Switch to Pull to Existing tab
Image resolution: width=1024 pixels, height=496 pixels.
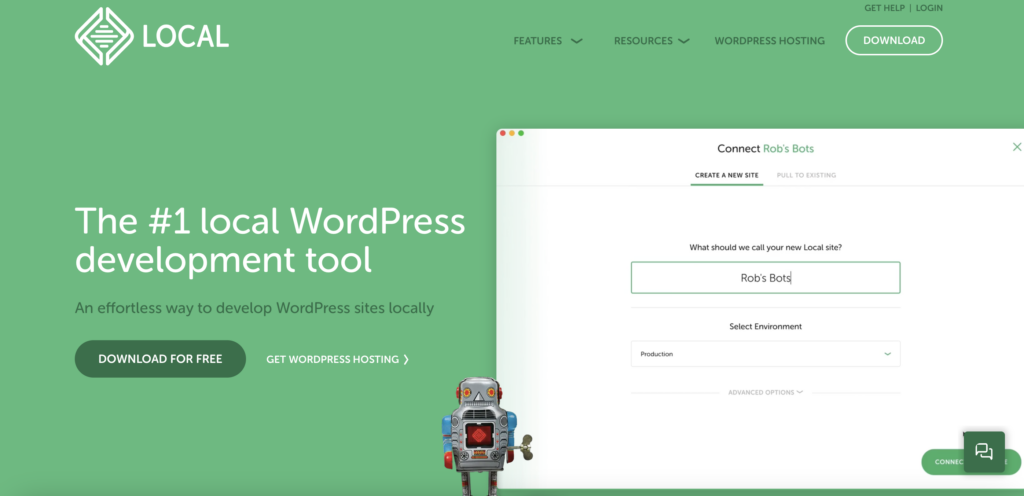pos(807,176)
